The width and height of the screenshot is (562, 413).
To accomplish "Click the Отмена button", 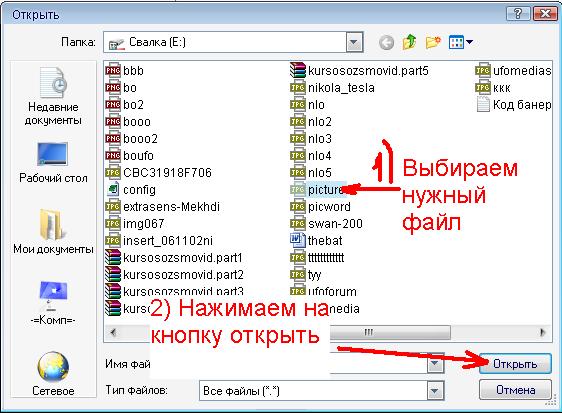I will tap(515, 390).
